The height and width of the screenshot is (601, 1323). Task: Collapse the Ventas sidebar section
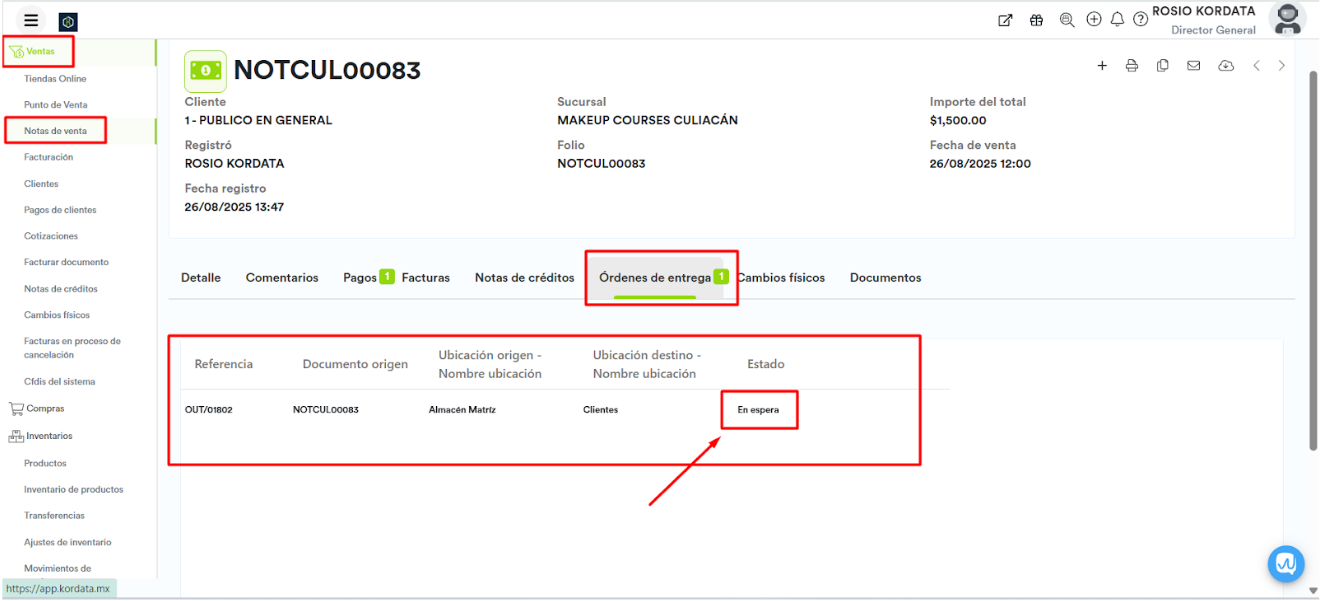point(40,51)
